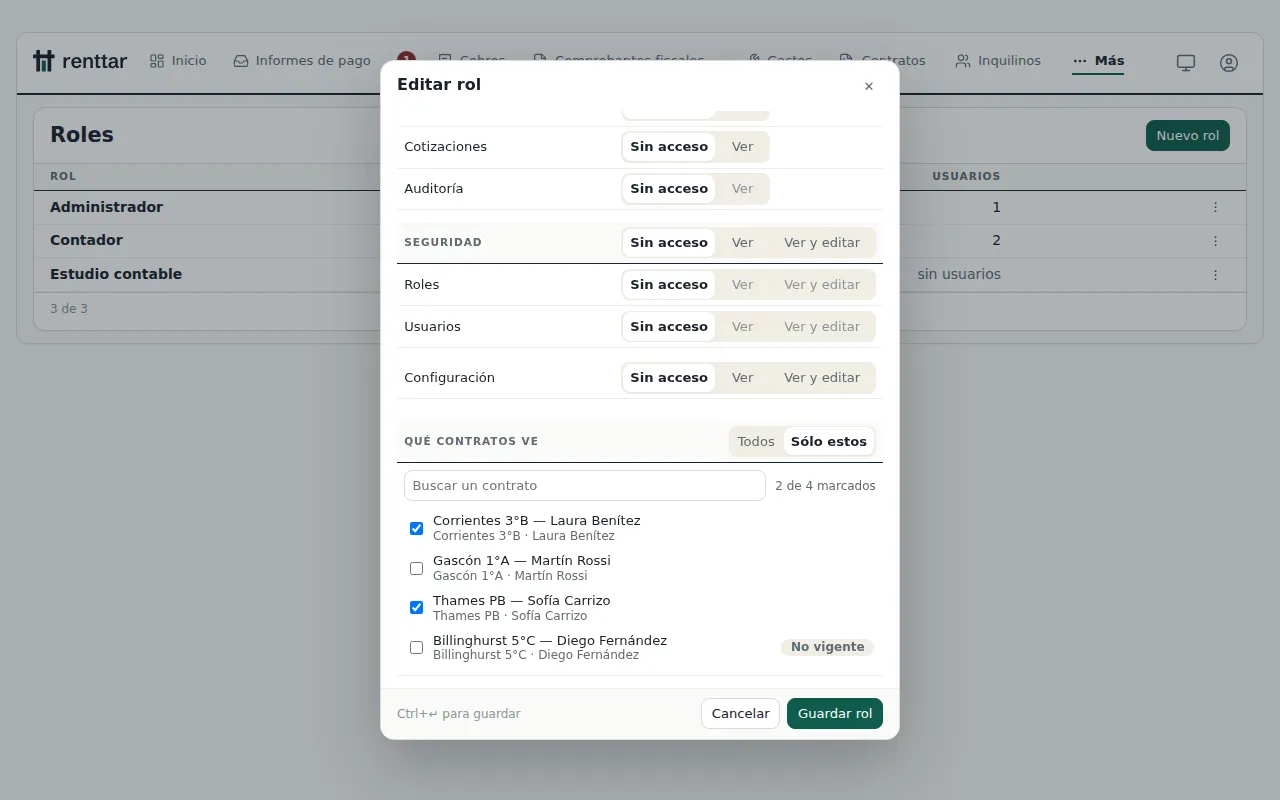The image size is (1280, 800).
Task: Check Billinghurst 5°C — Diego Fernández
Action: [x=416, y=648]
